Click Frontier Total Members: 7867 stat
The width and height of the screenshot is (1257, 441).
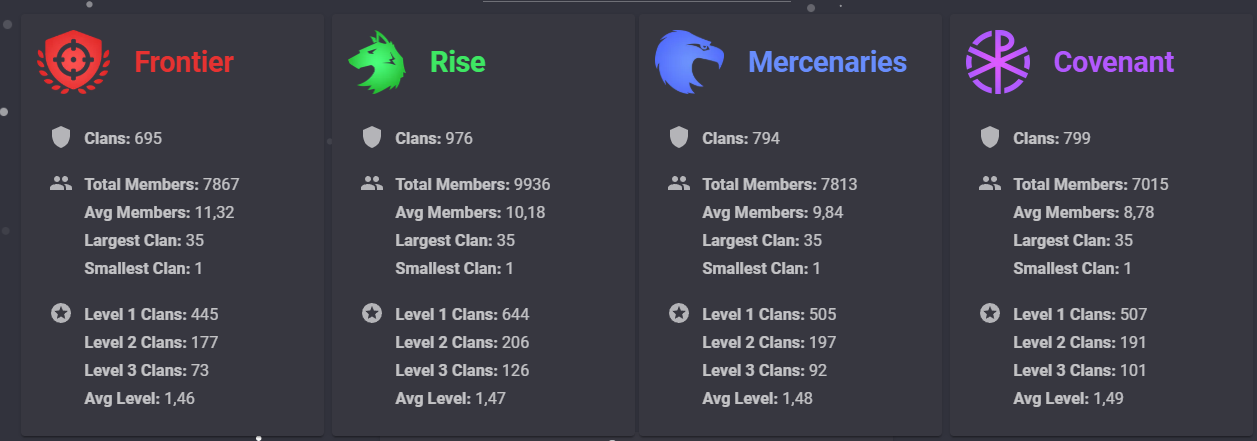162,184
